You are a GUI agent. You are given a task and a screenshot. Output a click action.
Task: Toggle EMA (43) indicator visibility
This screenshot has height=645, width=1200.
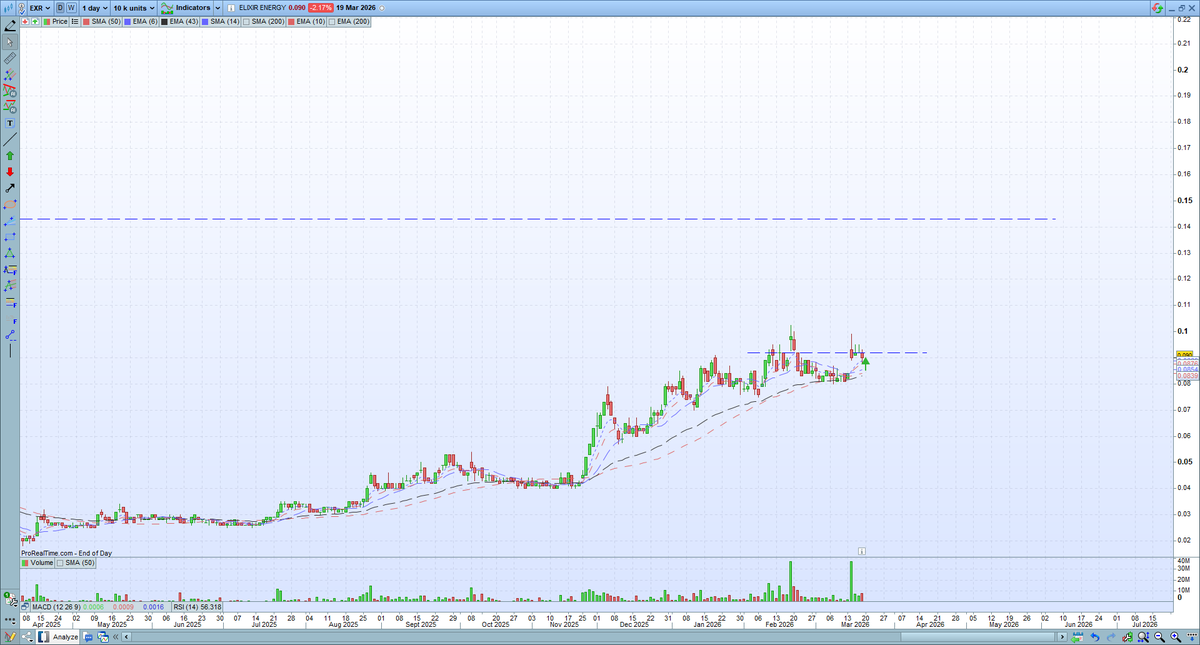tap(179, 22)
